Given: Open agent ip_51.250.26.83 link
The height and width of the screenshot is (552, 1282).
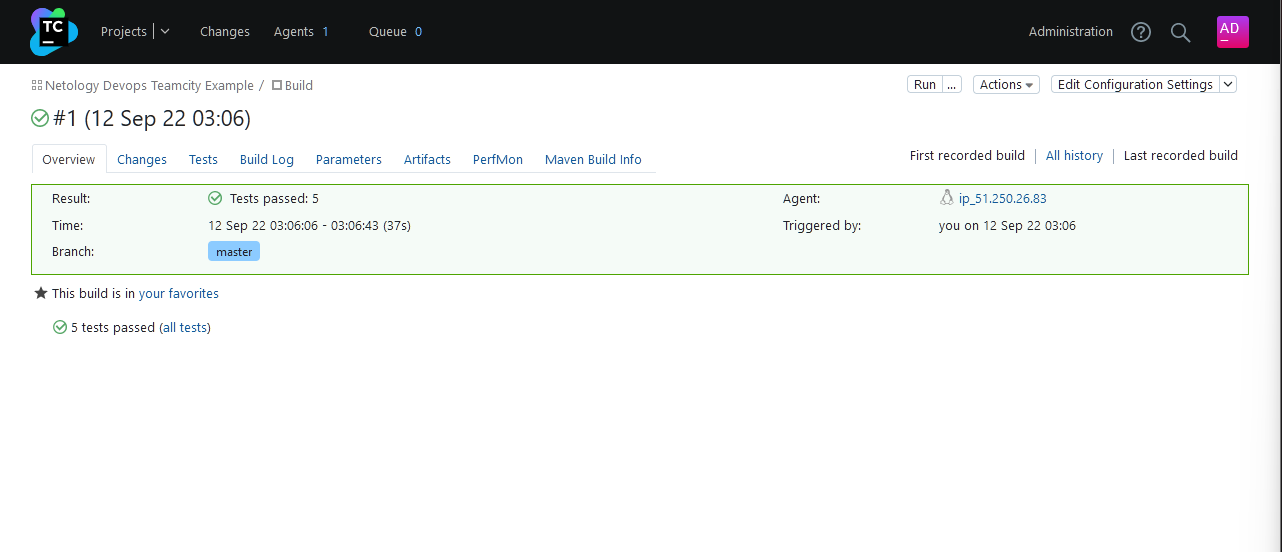Looking at the screenshot, I should pyautogui.click(x=1002, y=198).
